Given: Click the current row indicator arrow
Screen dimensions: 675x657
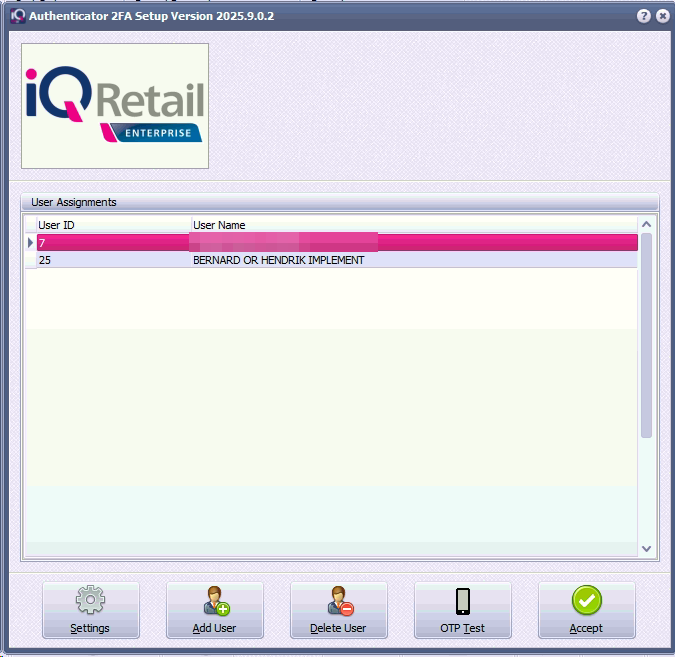Looking at the screenshot, I should pos(30,243).
